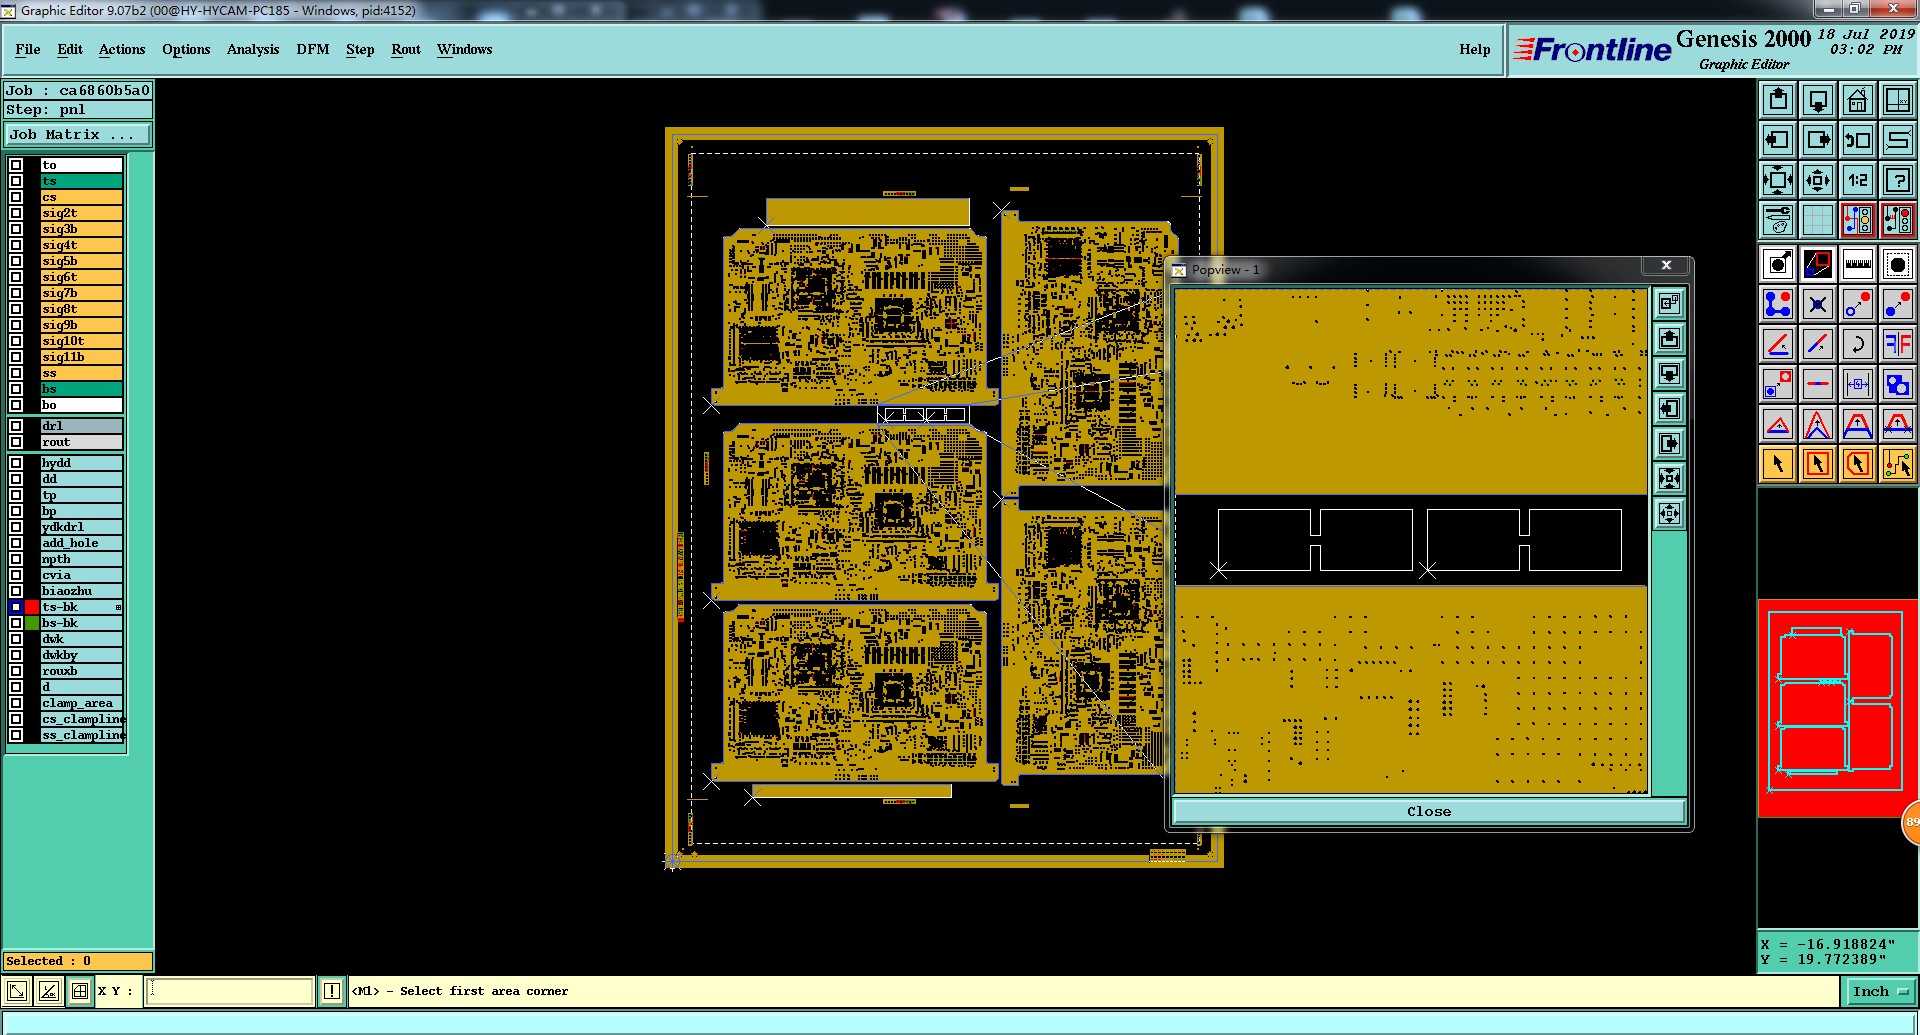Select the biaozhu layer name
This screenshot has height=1035, width=1920.
81,591
